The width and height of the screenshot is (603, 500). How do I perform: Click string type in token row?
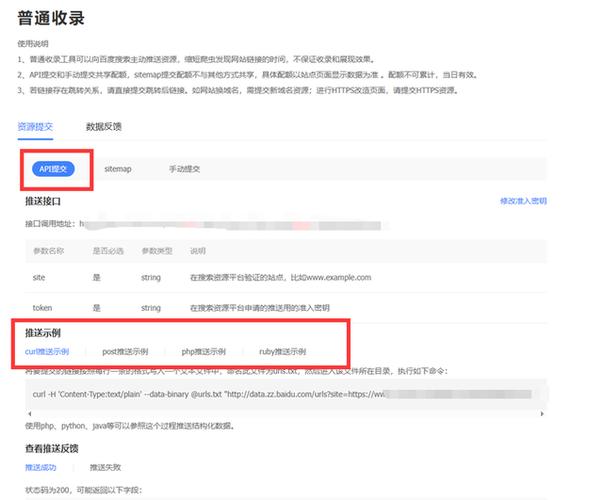151,308
